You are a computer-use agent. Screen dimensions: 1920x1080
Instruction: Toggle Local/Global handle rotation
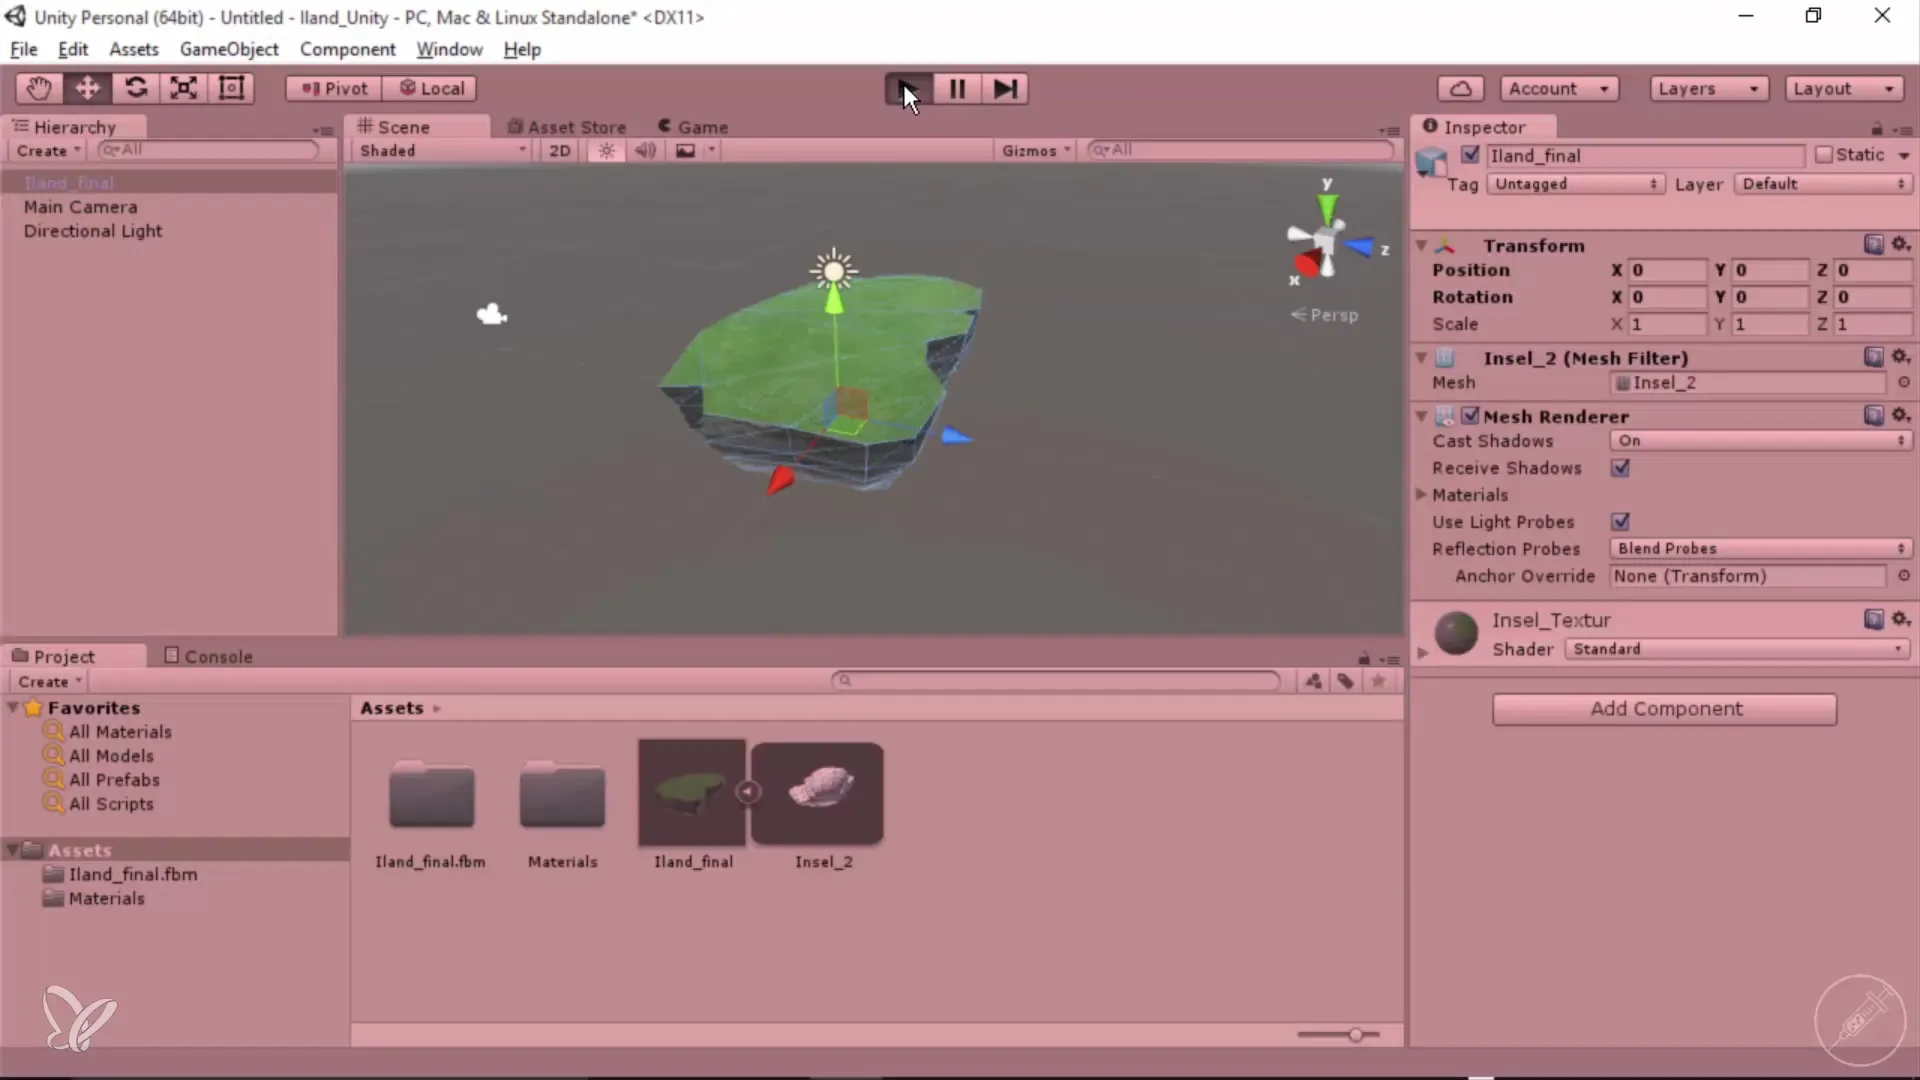(x=432, y=88)
